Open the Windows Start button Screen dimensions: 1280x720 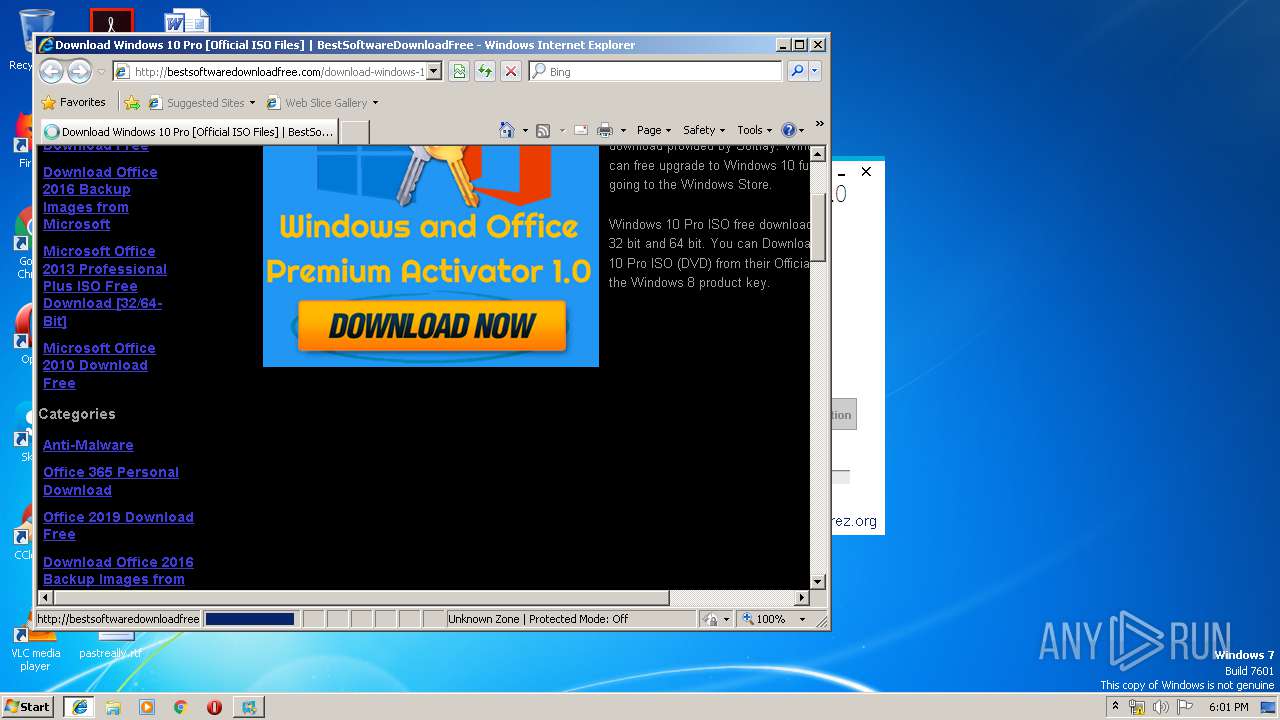click(x=28, y=706)
